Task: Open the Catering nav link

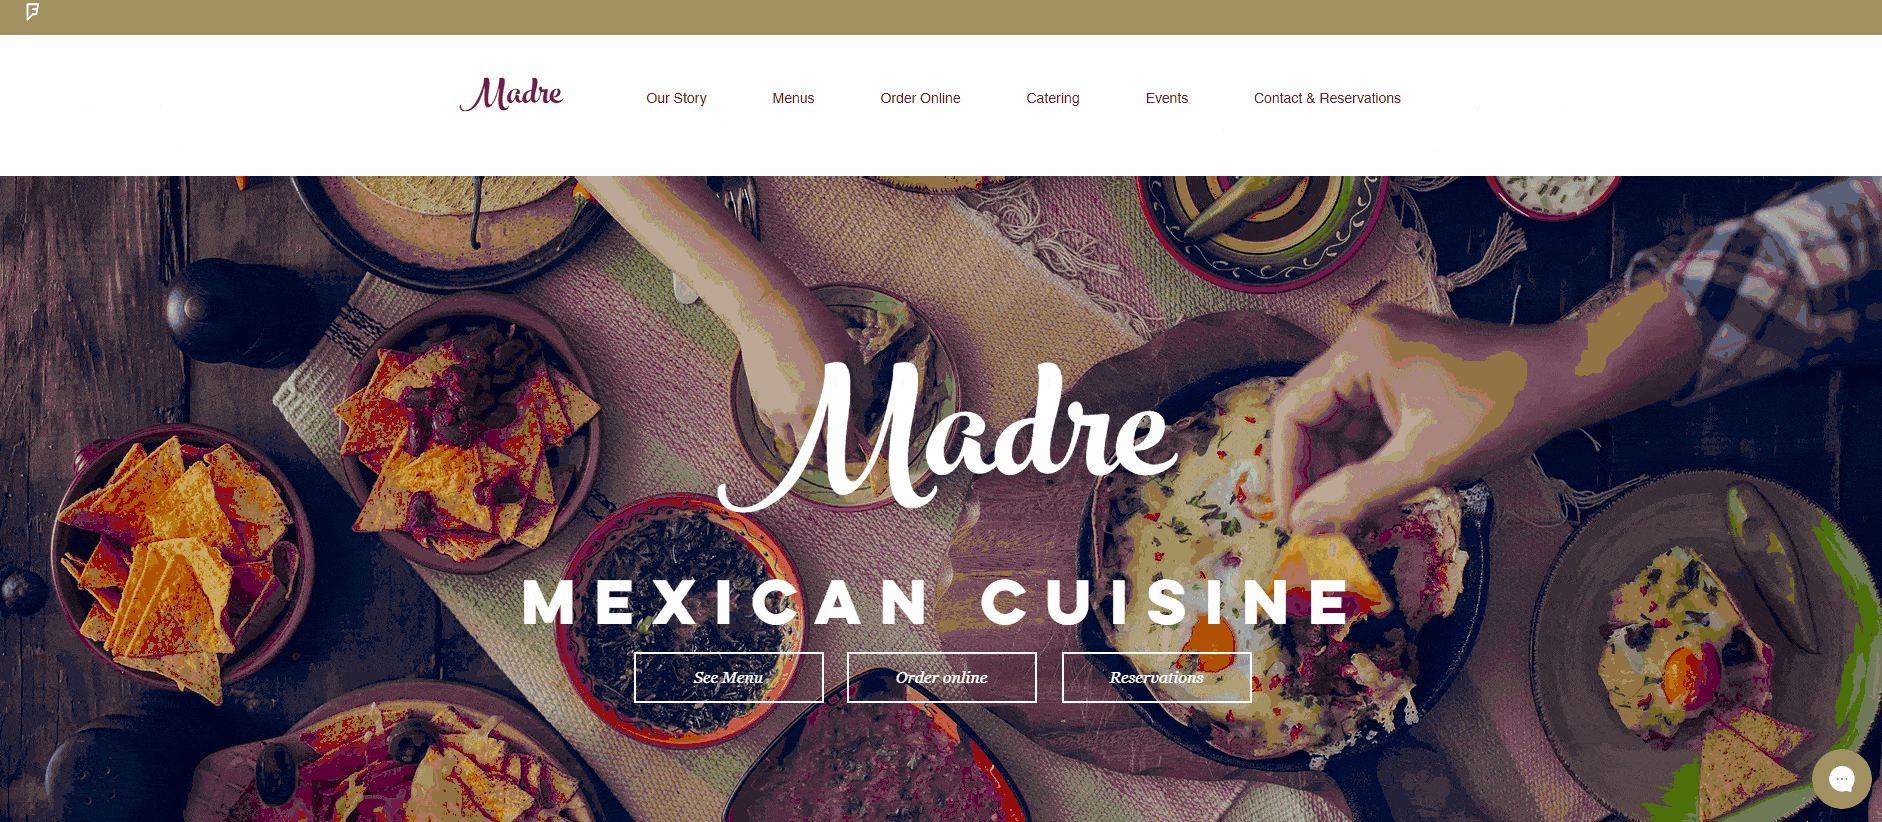Action: 1053,98
